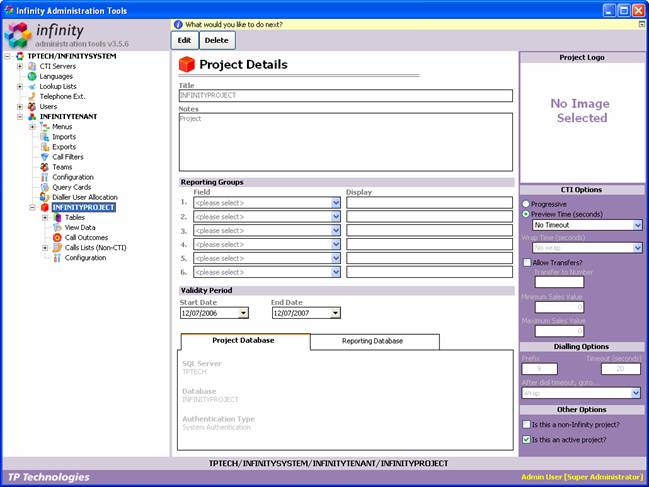The width and height of the screenshot is (649, 487).
Task: Open Reporting Groups field 6 dropdown
Action: 336,272
